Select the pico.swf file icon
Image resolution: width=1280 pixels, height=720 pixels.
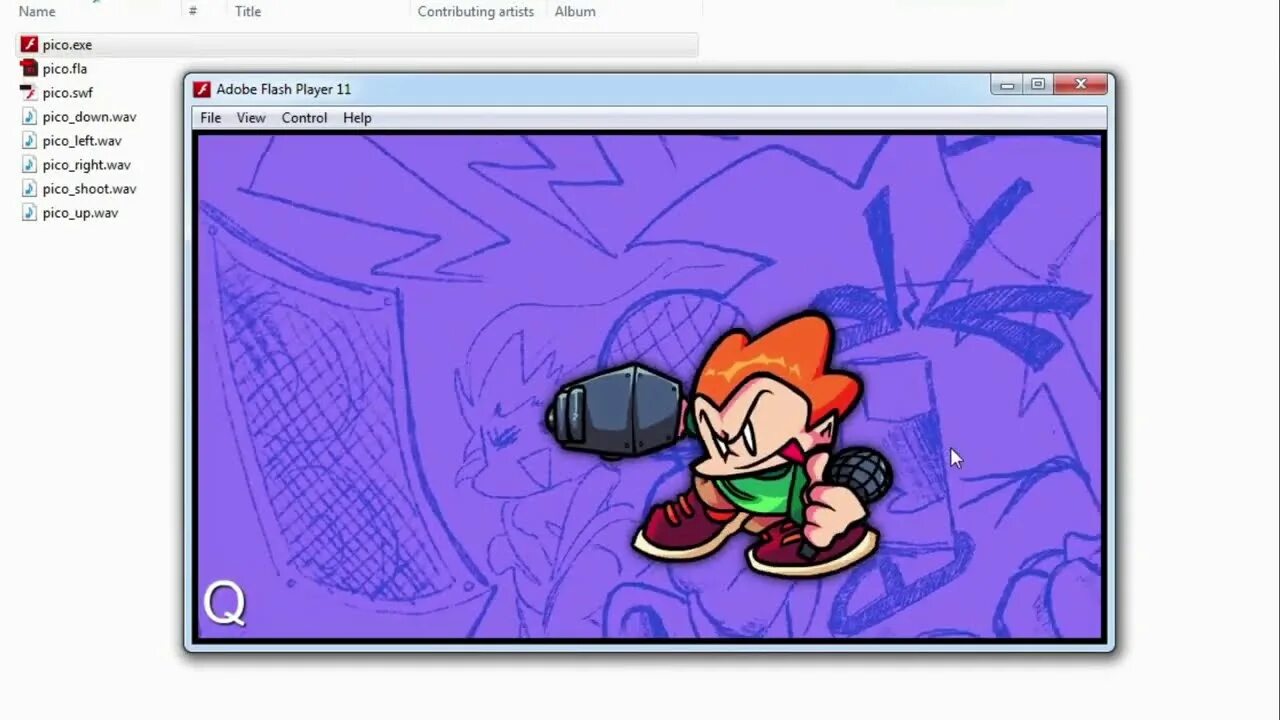(29, 93)
